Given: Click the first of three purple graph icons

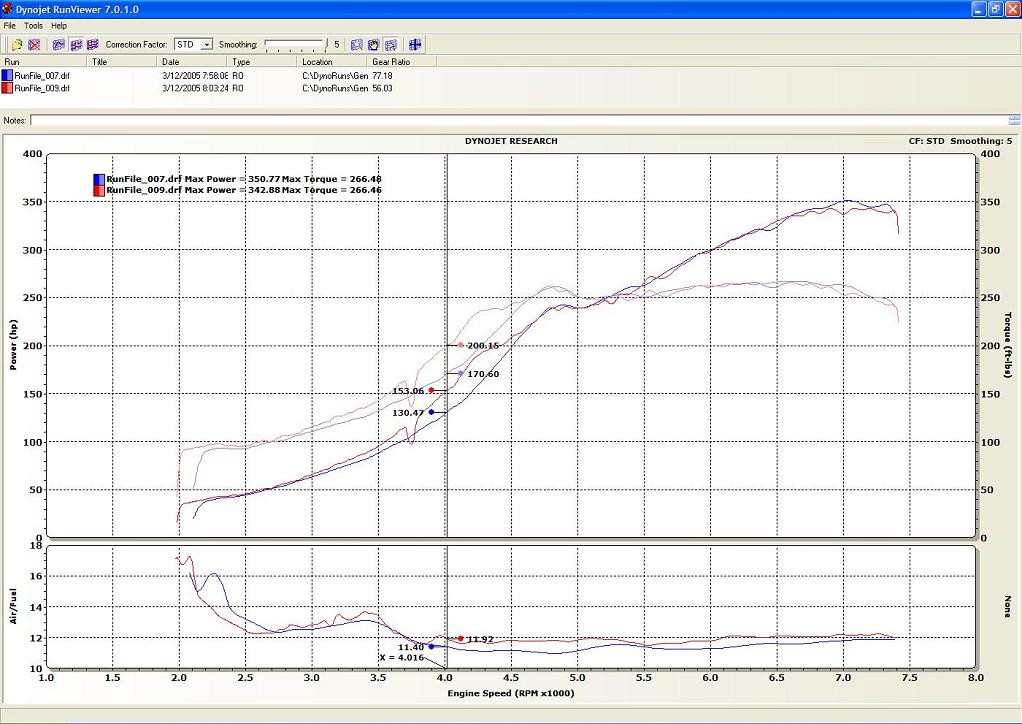Looking at the screenshot, I should pyautogui.click(x=59, y=45).
